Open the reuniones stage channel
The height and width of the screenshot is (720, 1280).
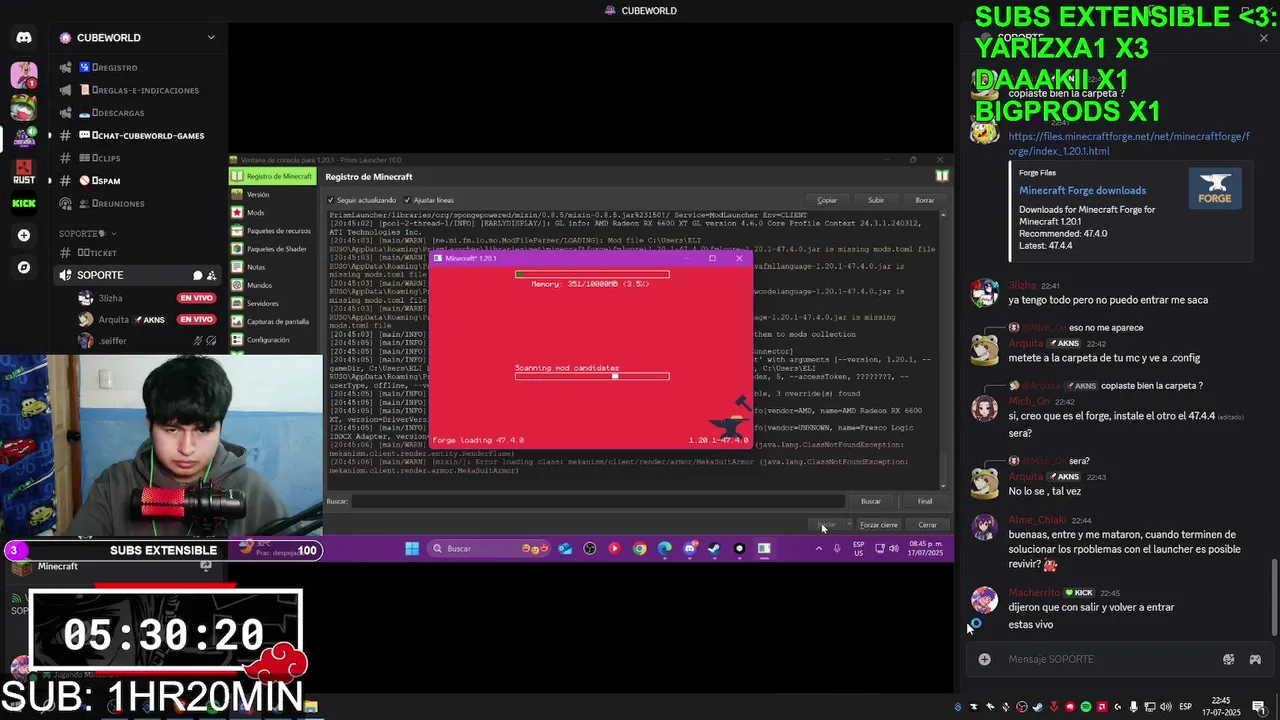tap(138, 203)
